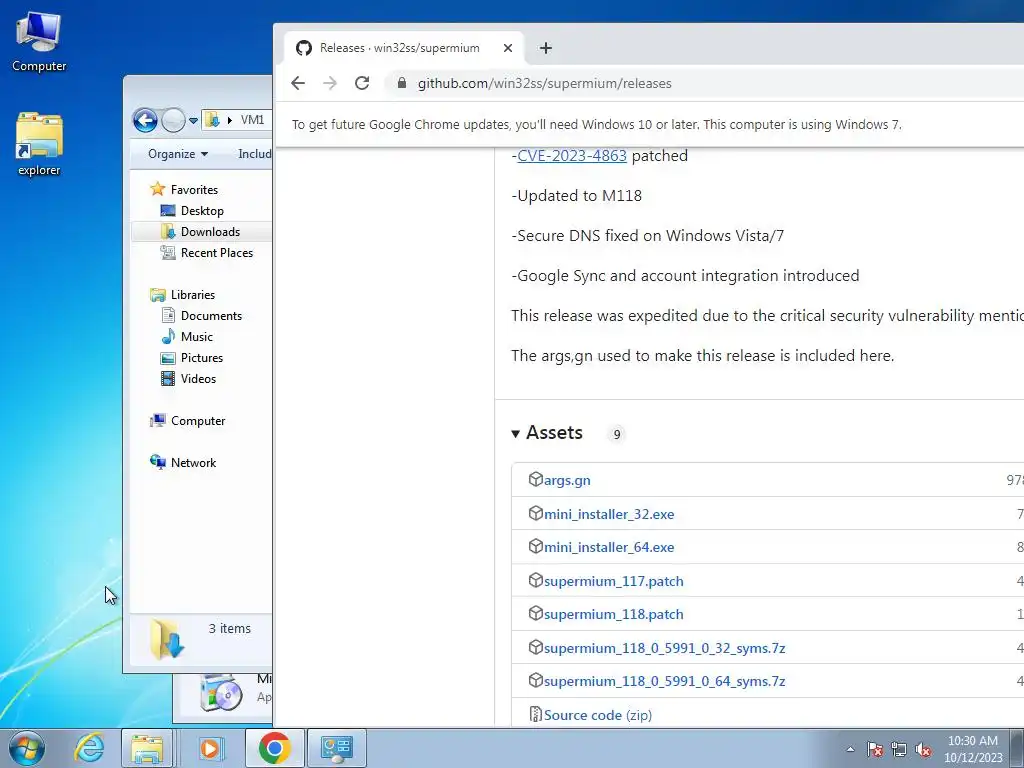
Task: Download supermium_118_0_5991_0_64_syms.7z
Action: point(664,681)
